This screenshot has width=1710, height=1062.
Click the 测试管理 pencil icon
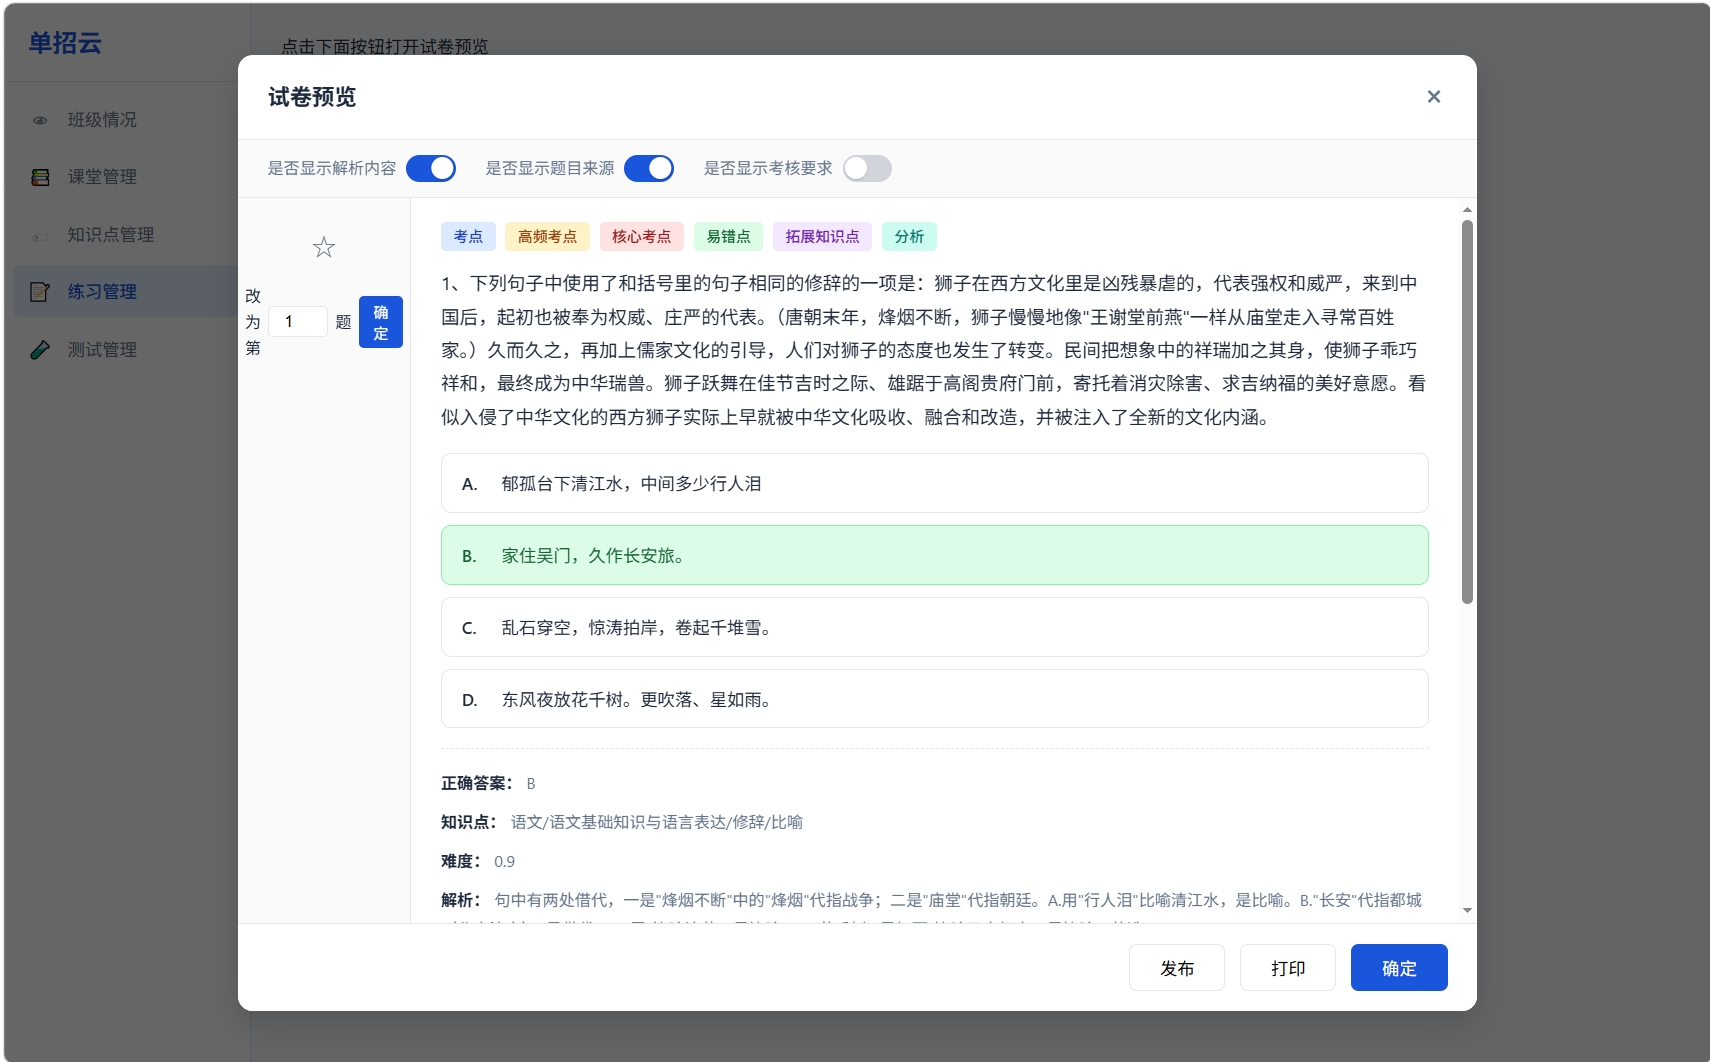(40, 350)
